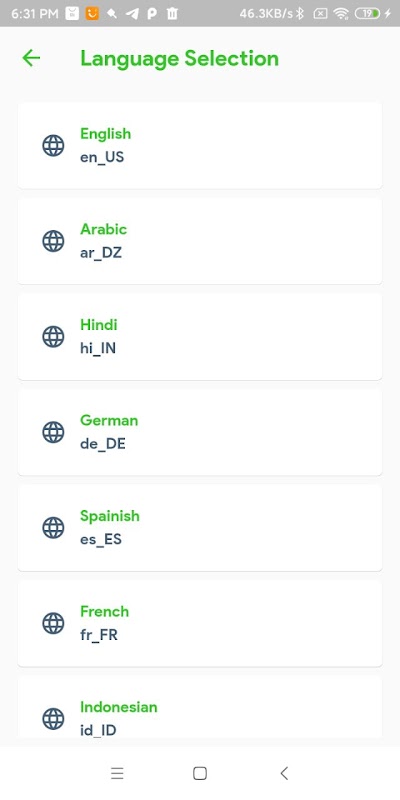Open the Telegram notification icon in status bar
Screen dimensions: 400x800
click(x=132, y=14)
